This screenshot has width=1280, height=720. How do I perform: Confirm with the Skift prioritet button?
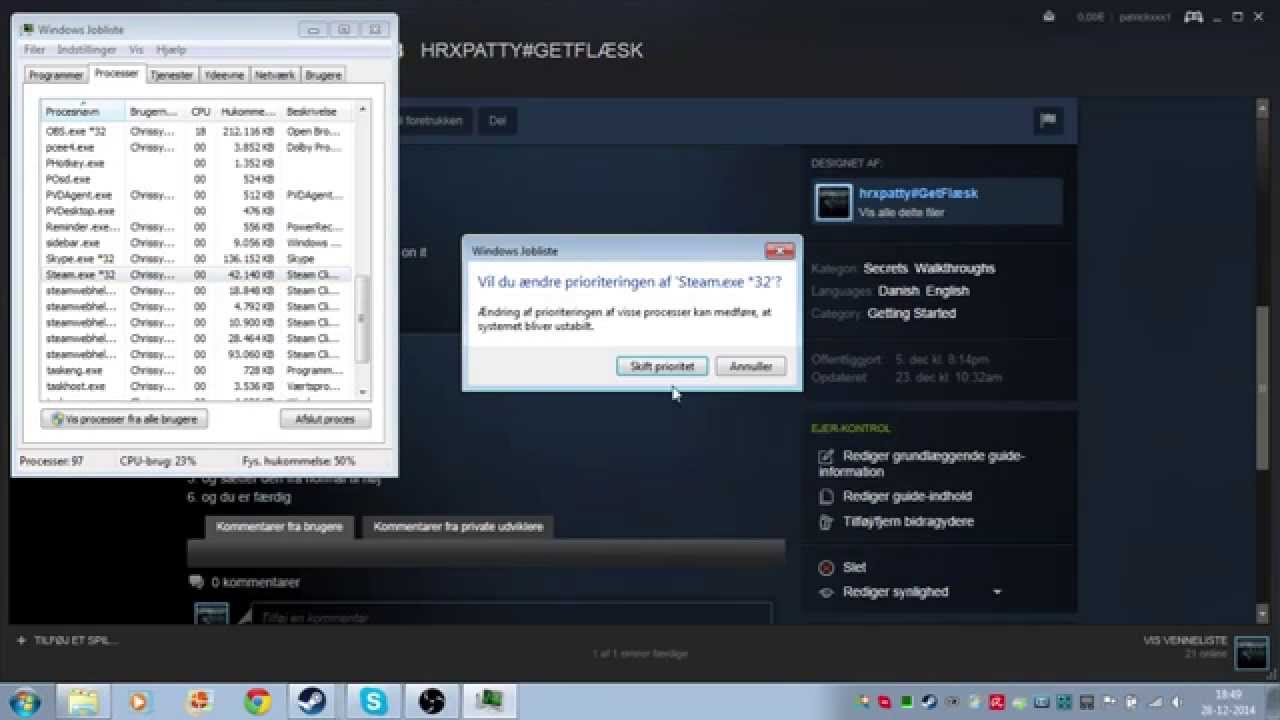tap(662, 366)
